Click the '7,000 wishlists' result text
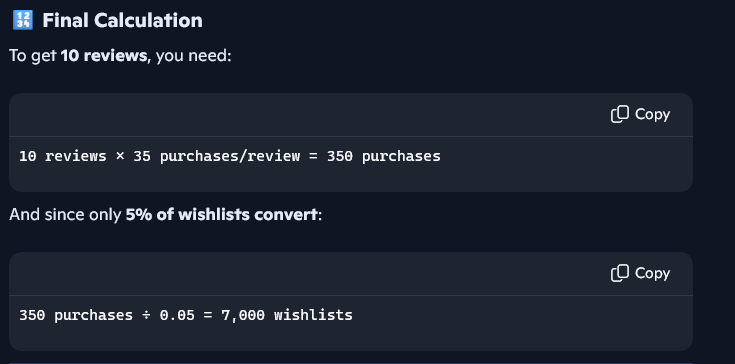Image resolution: width=735 pixels, height=364 pixels. coord(287,315)
